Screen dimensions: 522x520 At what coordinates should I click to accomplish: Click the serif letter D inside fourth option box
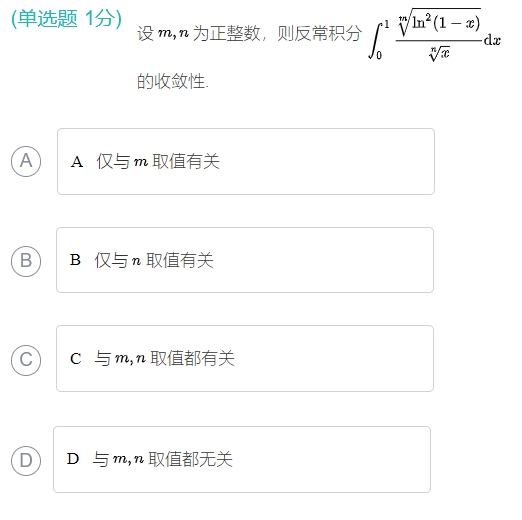click(73, 459)
